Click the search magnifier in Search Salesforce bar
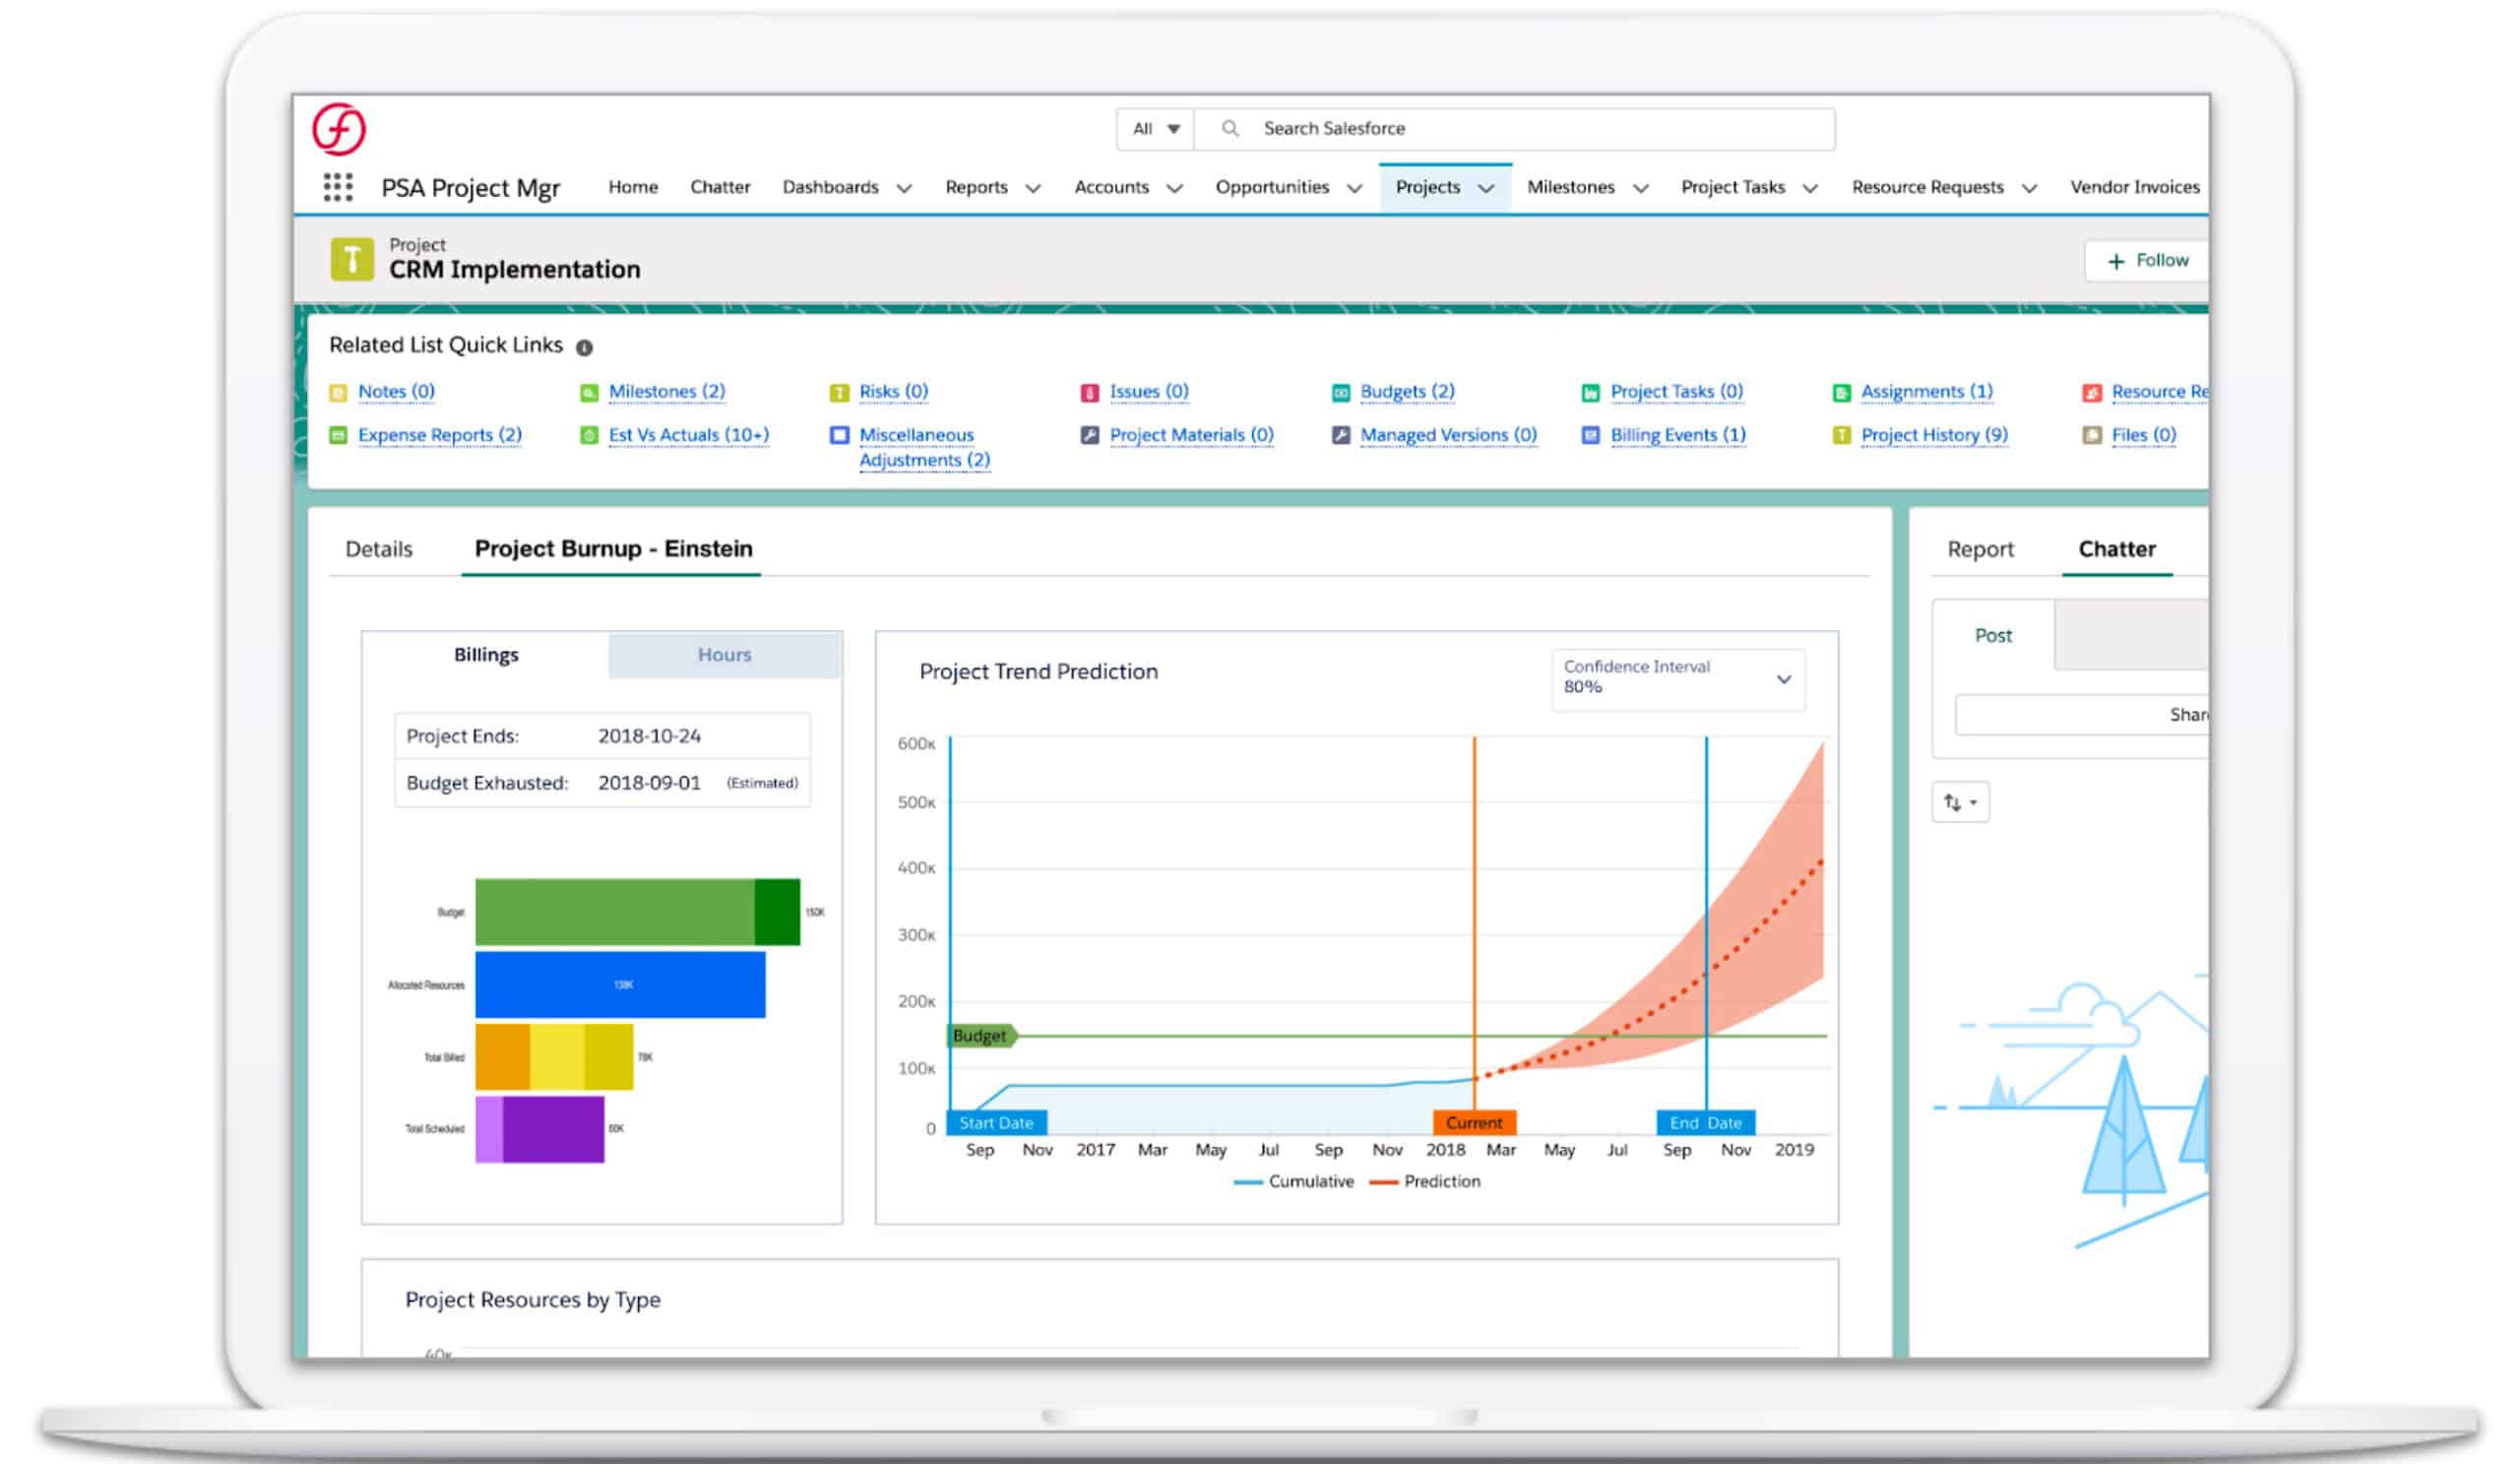This screenshot has height=1464, width=2520. point(1230,128)
